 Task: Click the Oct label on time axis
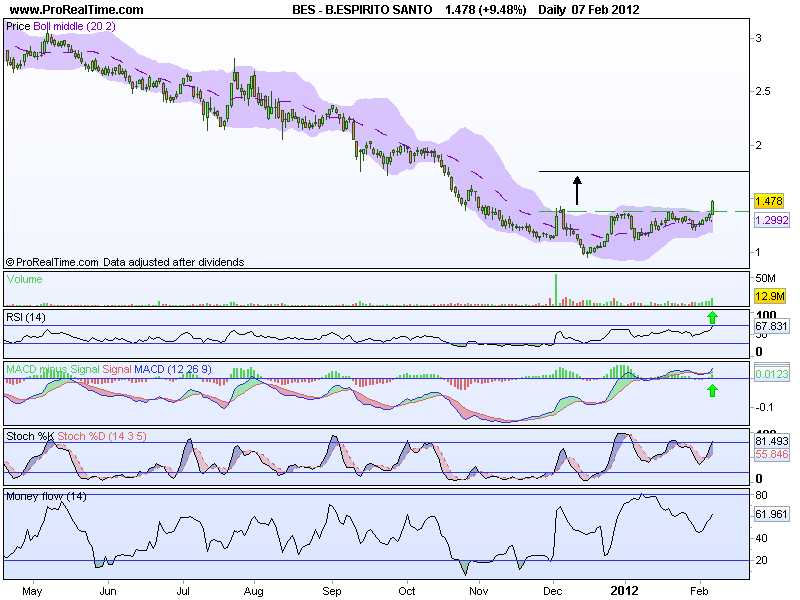pos(407,591)
